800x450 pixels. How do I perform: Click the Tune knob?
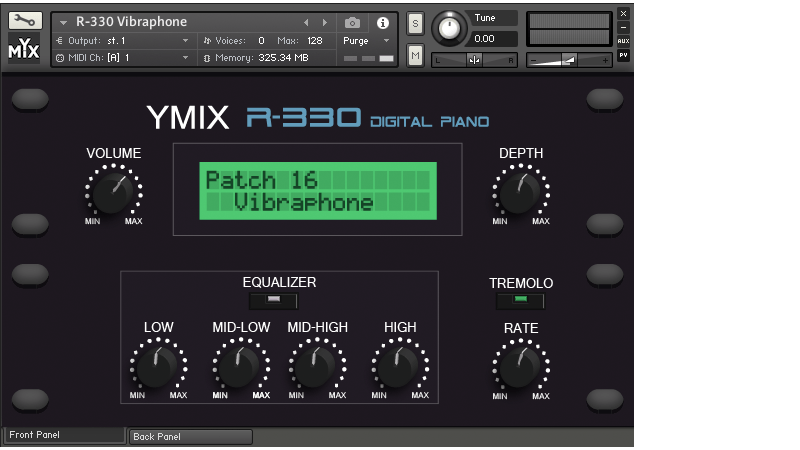(449, 29)
